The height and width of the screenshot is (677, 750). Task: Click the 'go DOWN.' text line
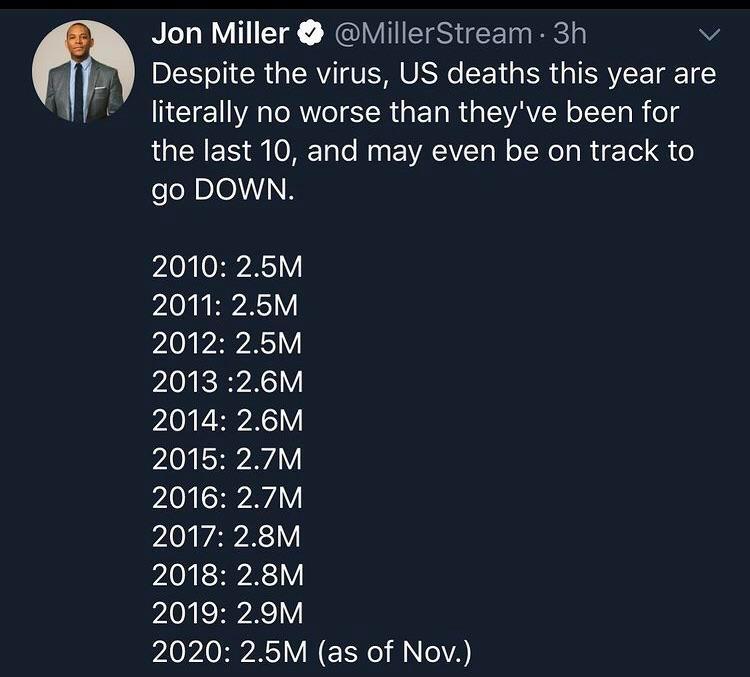click(223, 189)
